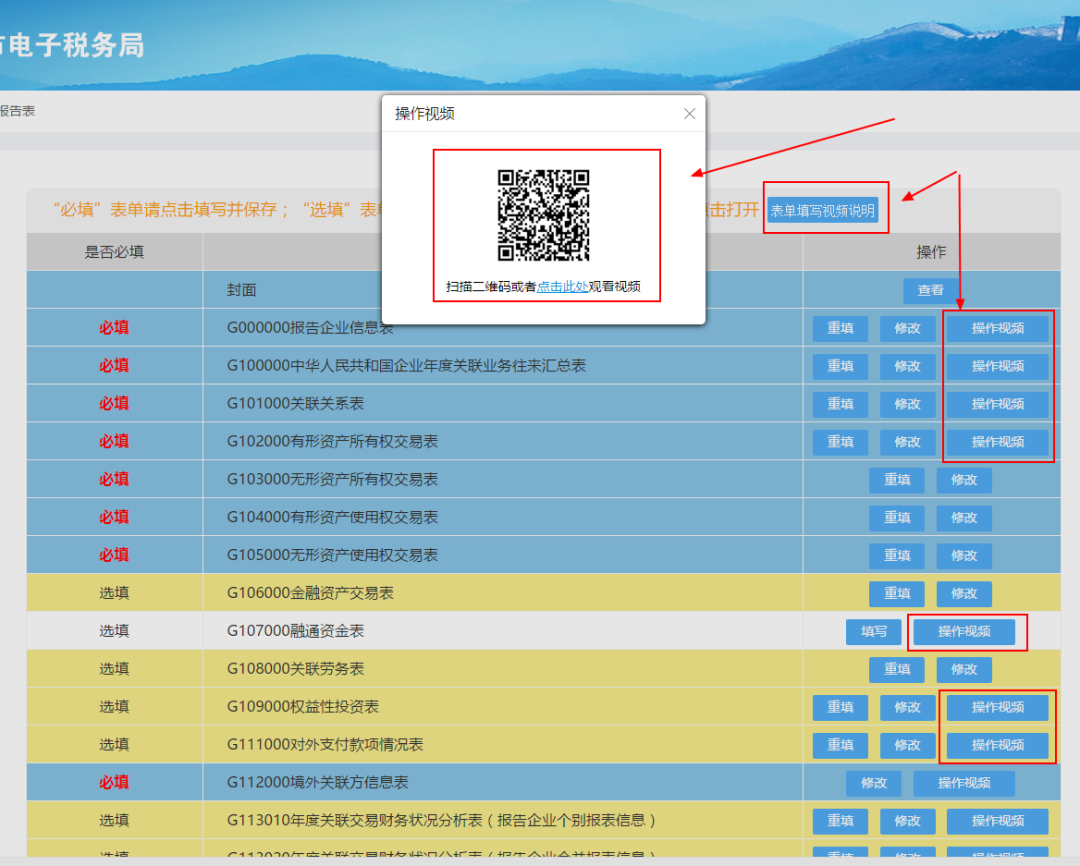Select form name G109000权益性投资表
Viewport: 1080px width, 866px height.
pyautogui.click(x=303, y=707)
